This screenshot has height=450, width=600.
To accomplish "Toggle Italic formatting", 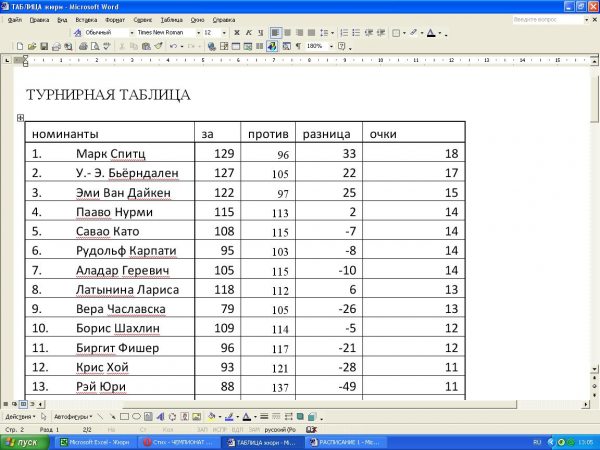I will [248, 32].
